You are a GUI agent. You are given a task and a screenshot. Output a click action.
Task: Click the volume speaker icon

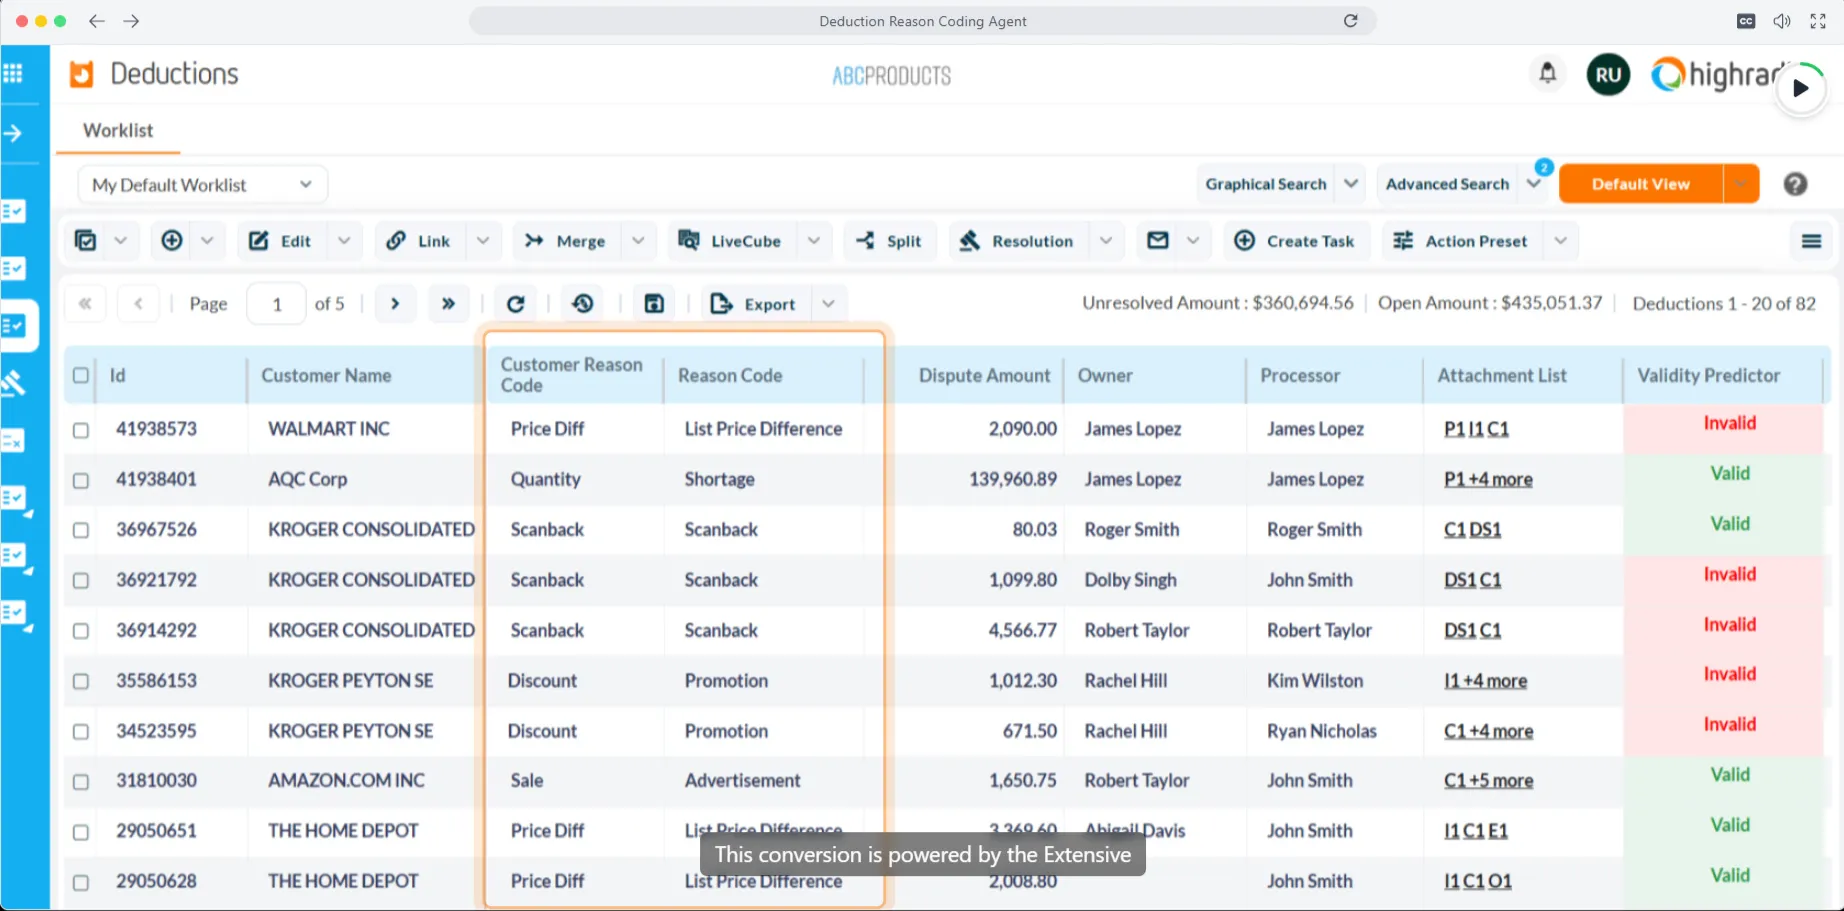[x=1782, y=21]
